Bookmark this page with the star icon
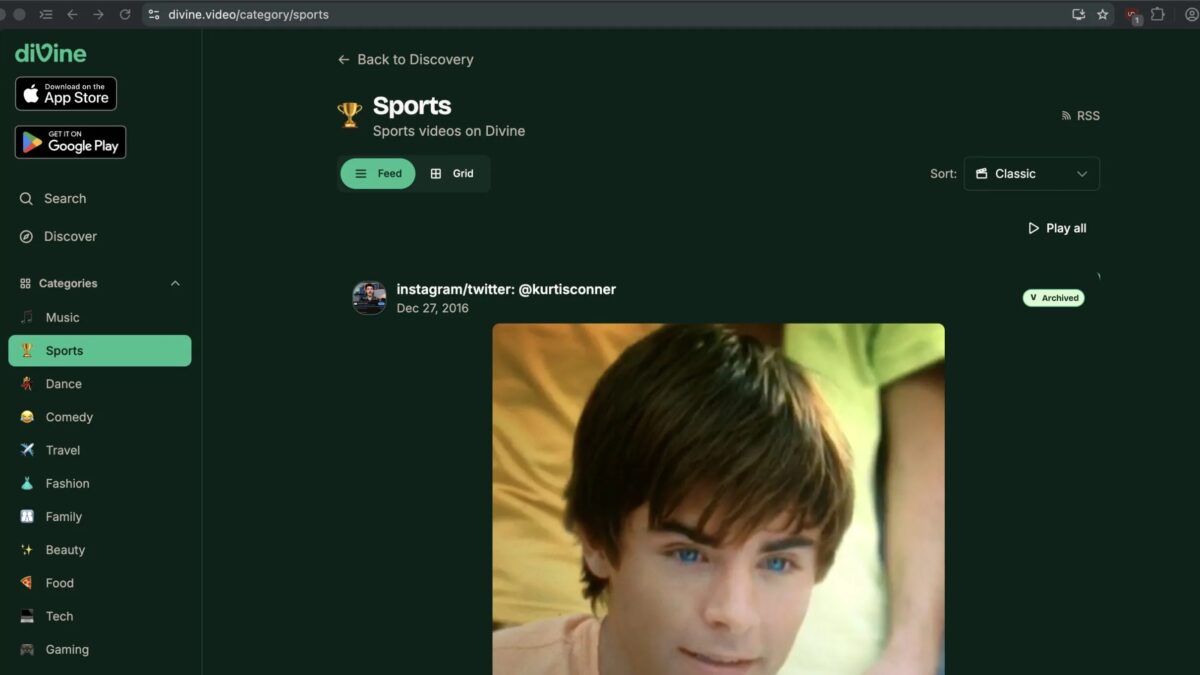Viewport: 1200px width, 675px height. click(x=1103, y=15)
